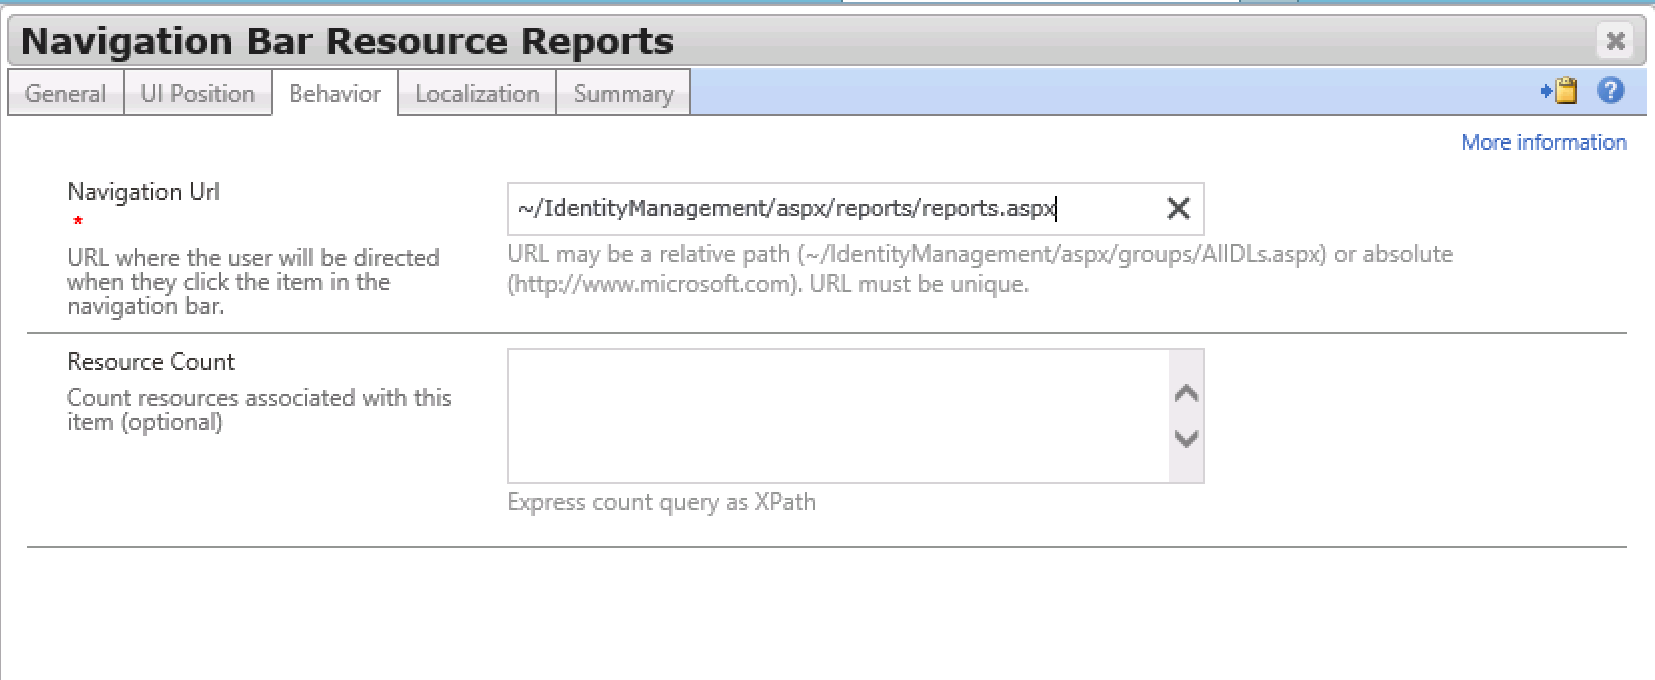Click the Navigation Url field label
The image size is (1655, 680).
coord(143,191)
